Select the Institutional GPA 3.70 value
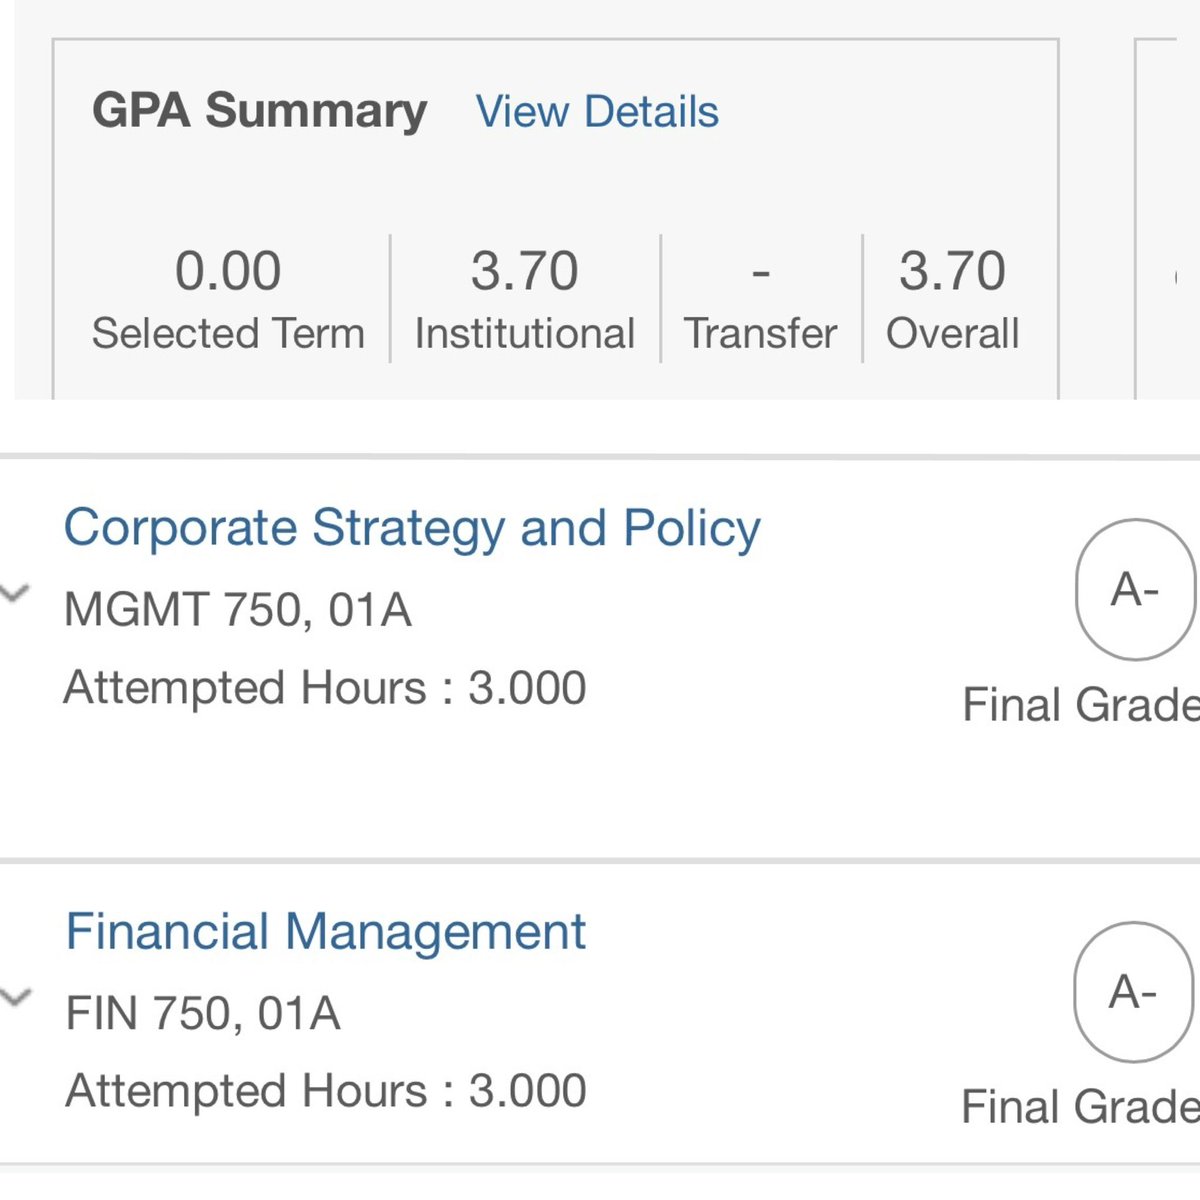This screenshot has height=1200, width=1200. click(525, 271)
